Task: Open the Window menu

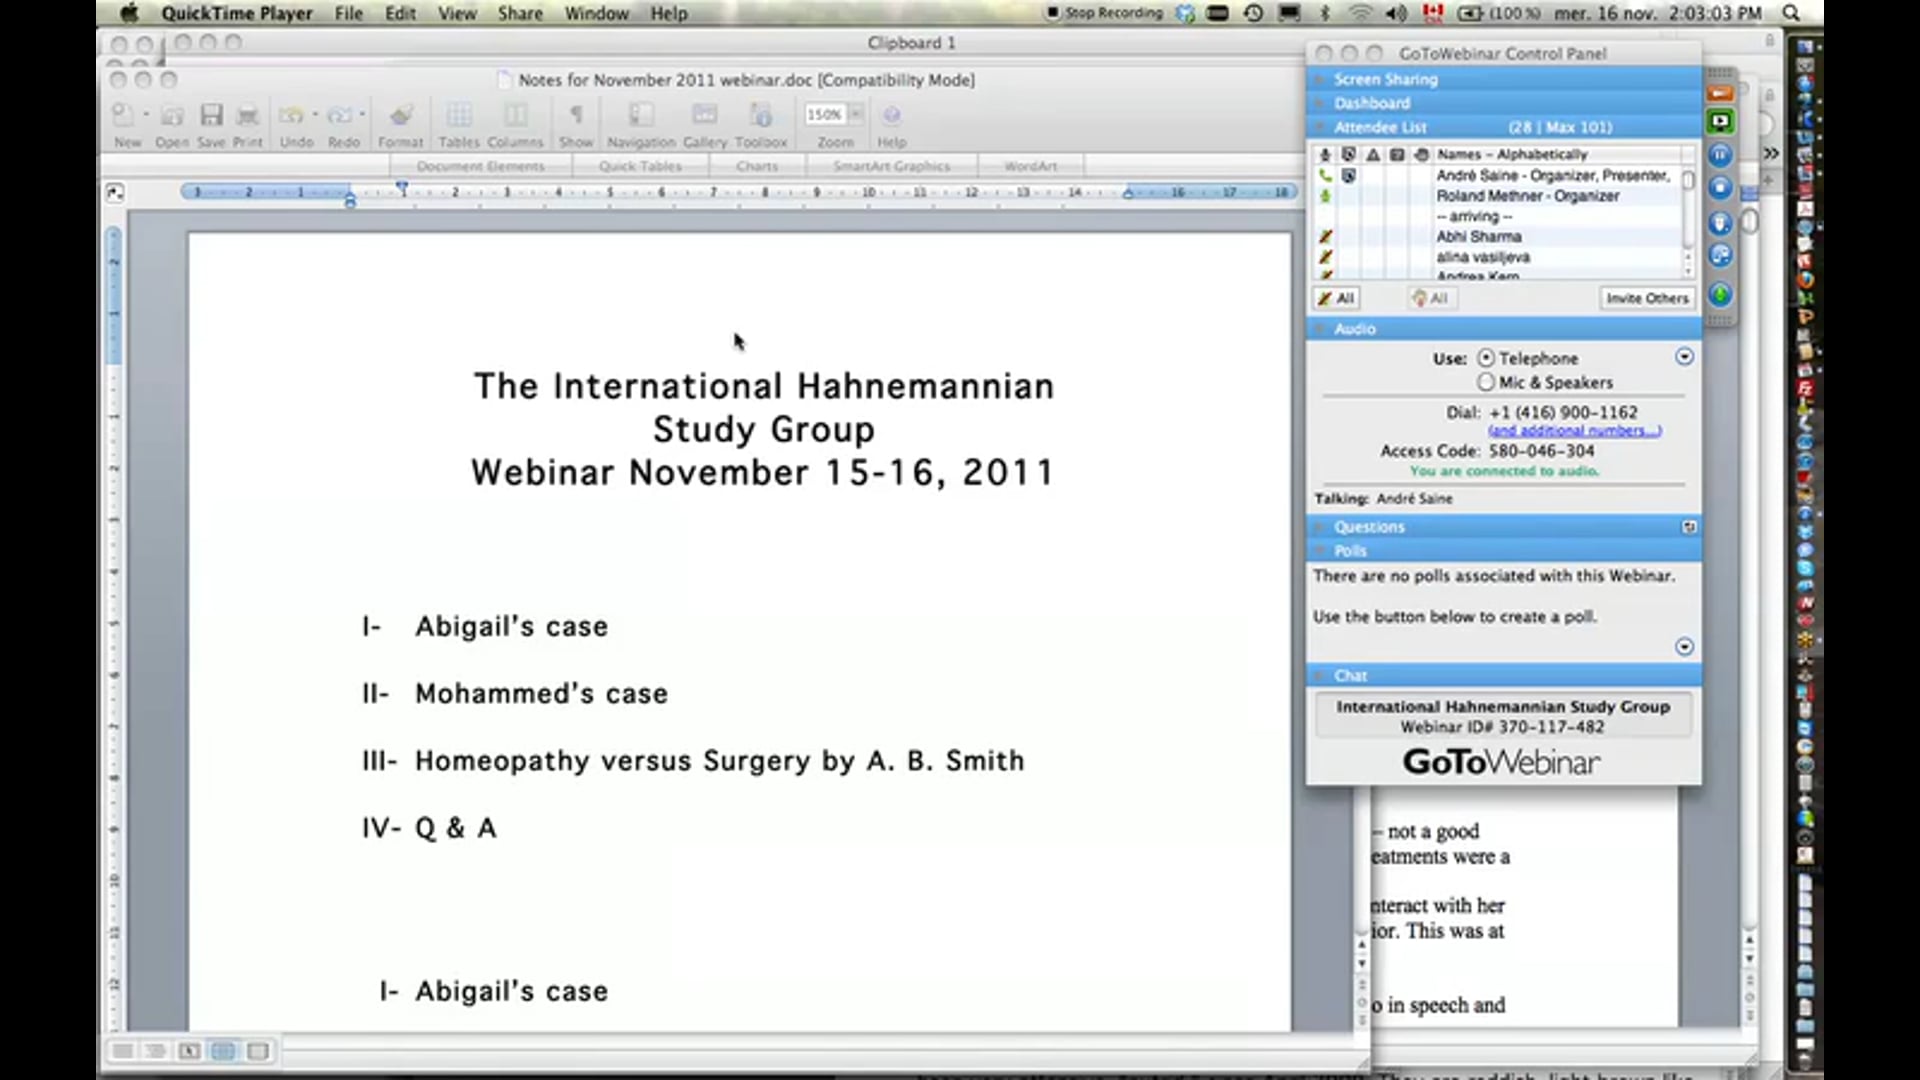Action: click(597, 13)
